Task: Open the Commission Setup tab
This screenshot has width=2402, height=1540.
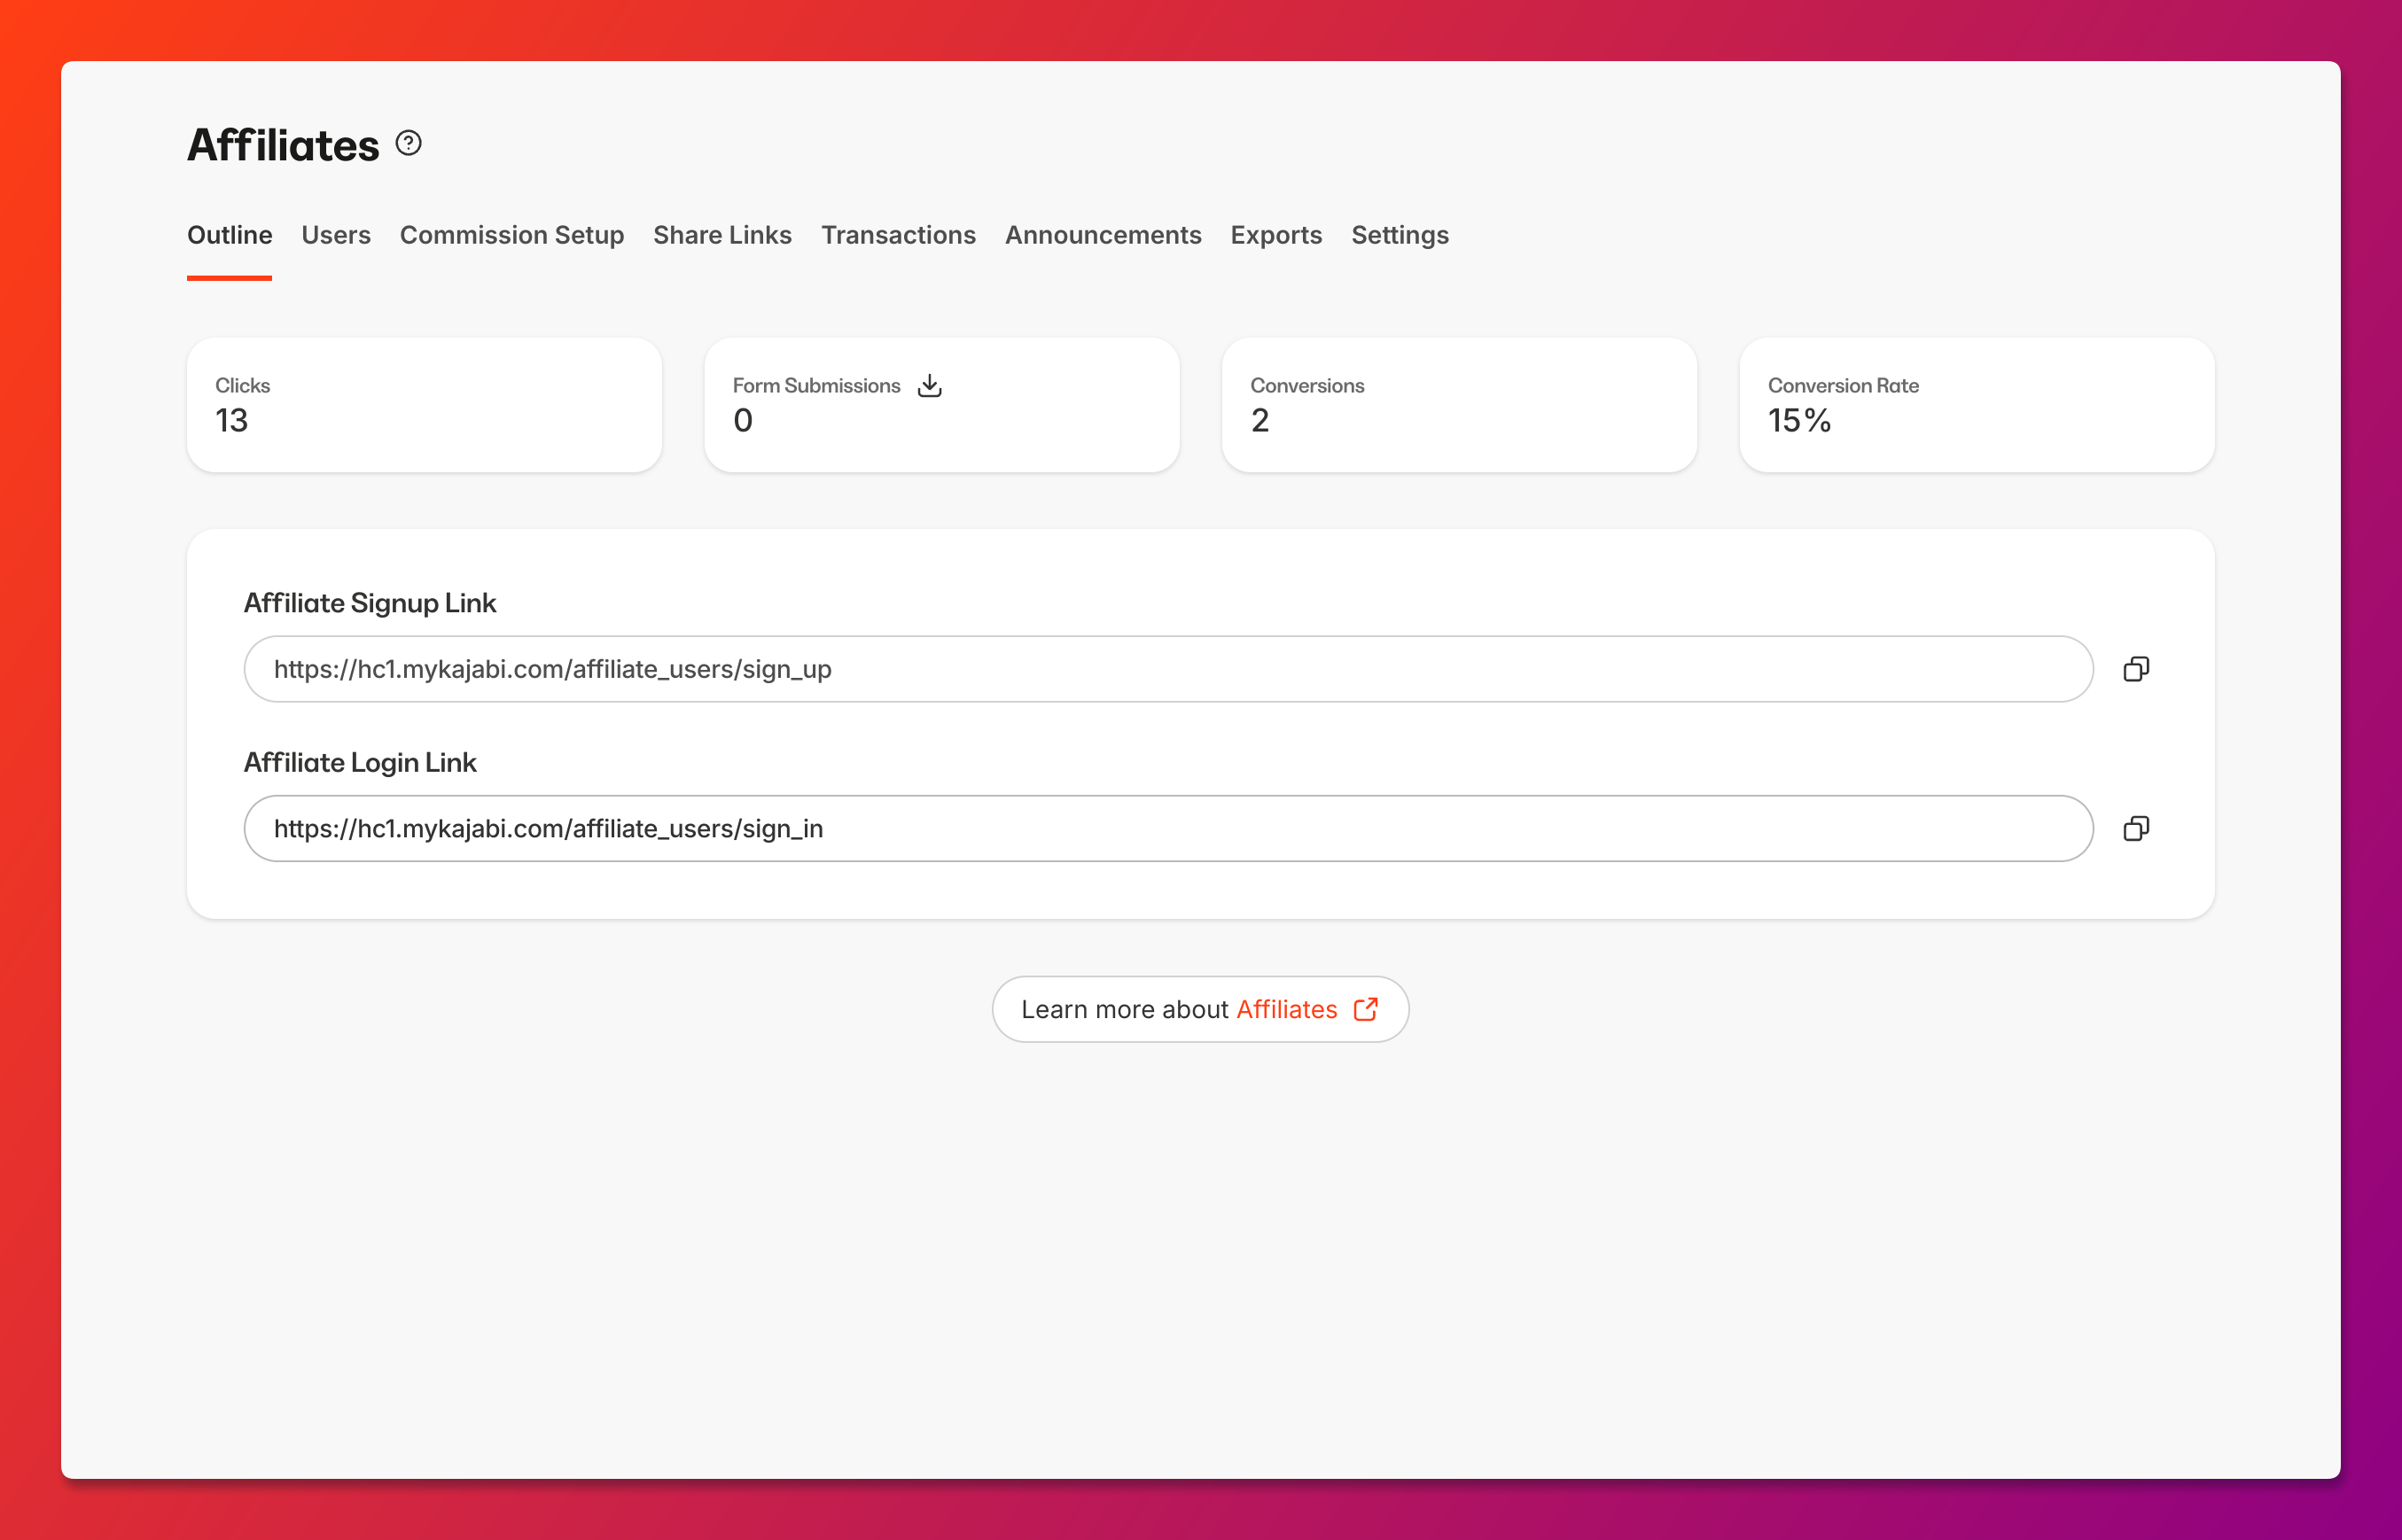Action: (512, 235)
